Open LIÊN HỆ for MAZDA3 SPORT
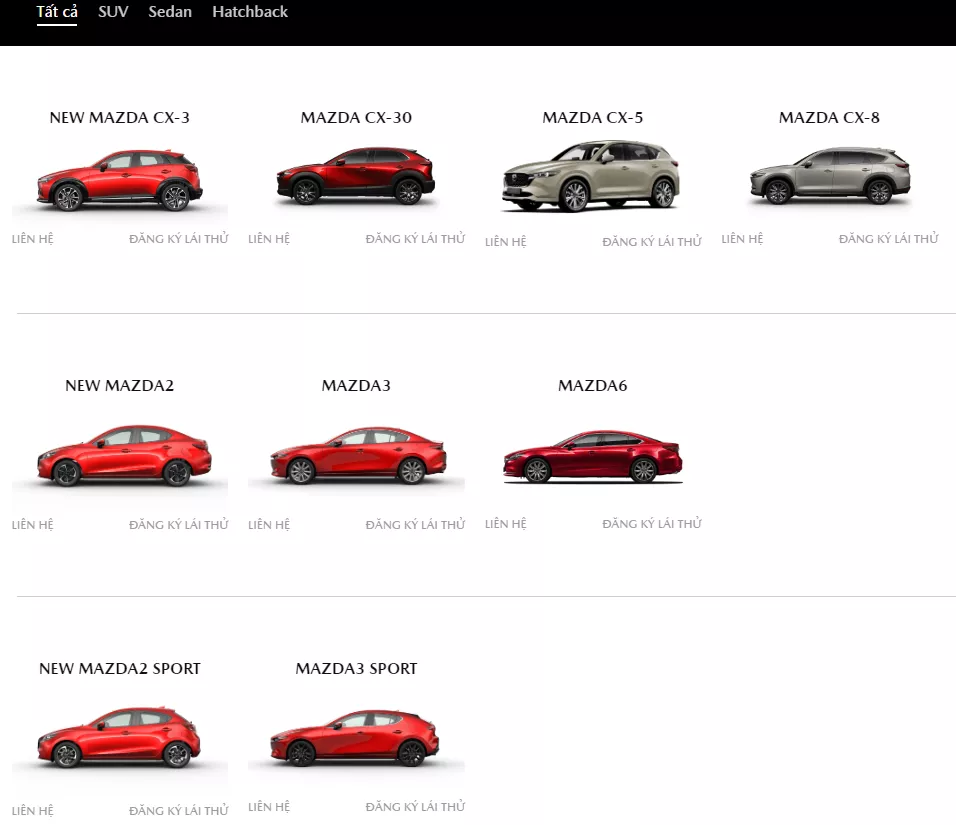 point(269,806)
